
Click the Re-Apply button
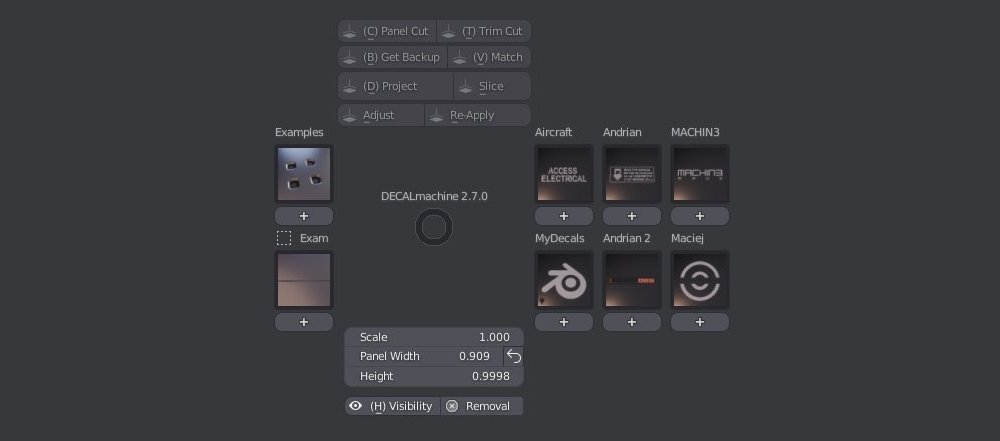[x=478, y=116]
